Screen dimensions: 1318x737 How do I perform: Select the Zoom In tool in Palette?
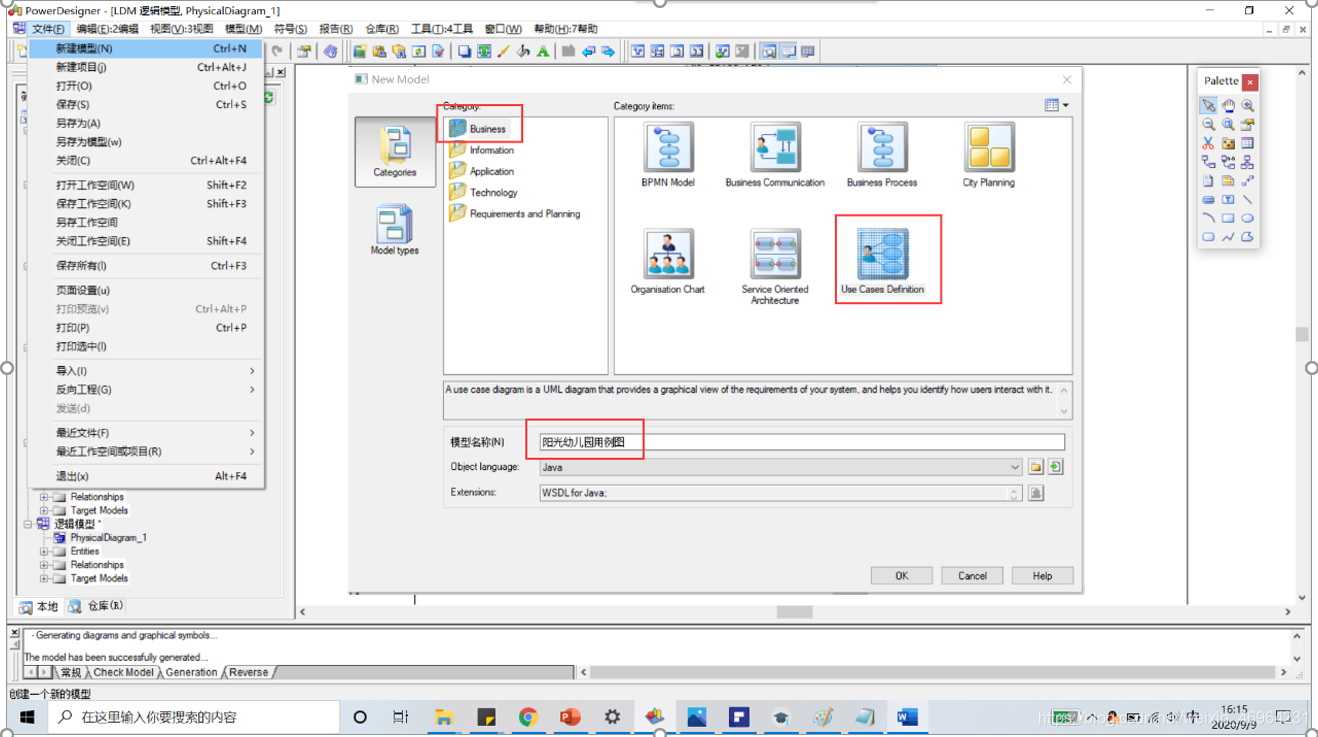tap(1247, 105)
